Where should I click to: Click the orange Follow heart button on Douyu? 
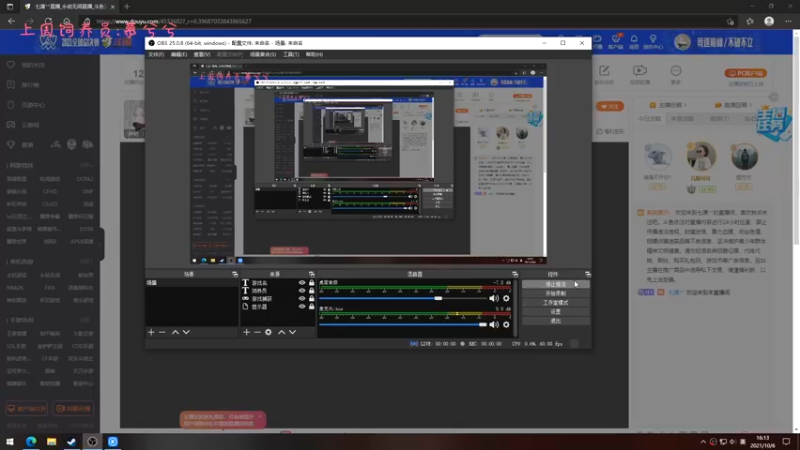click(610, 107)
